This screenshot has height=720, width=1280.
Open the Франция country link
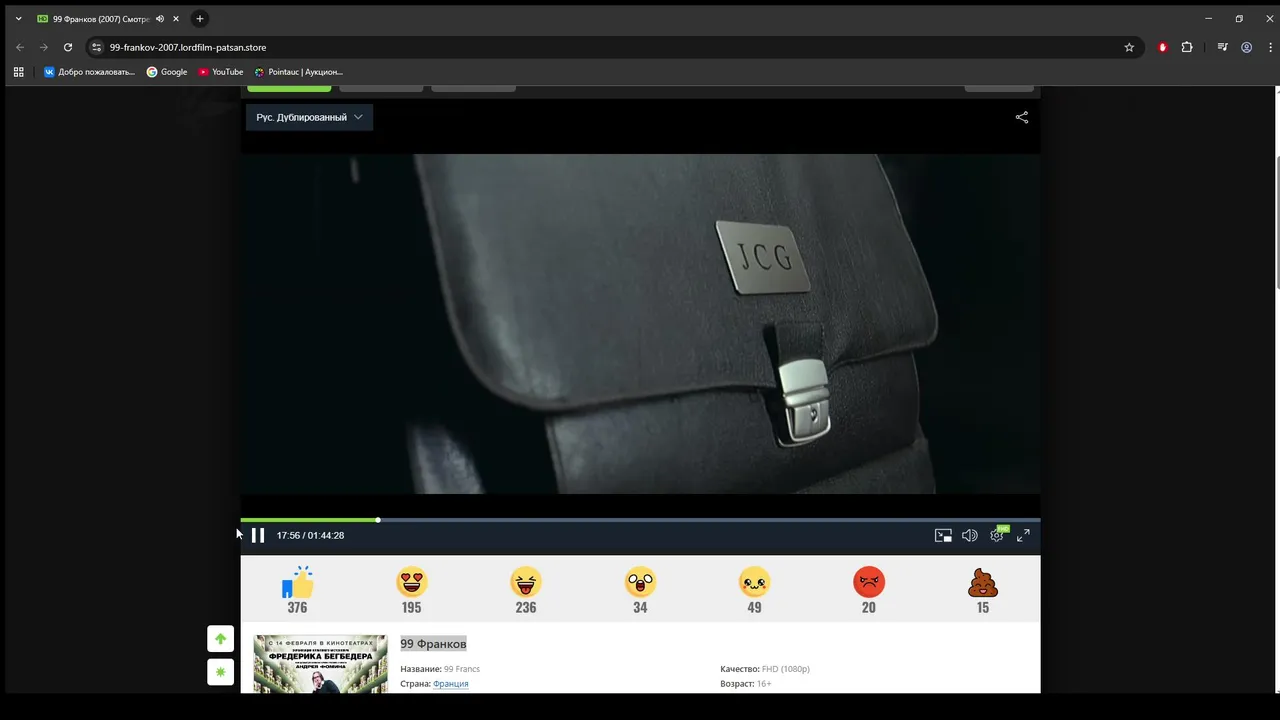[x=450, y=684]
